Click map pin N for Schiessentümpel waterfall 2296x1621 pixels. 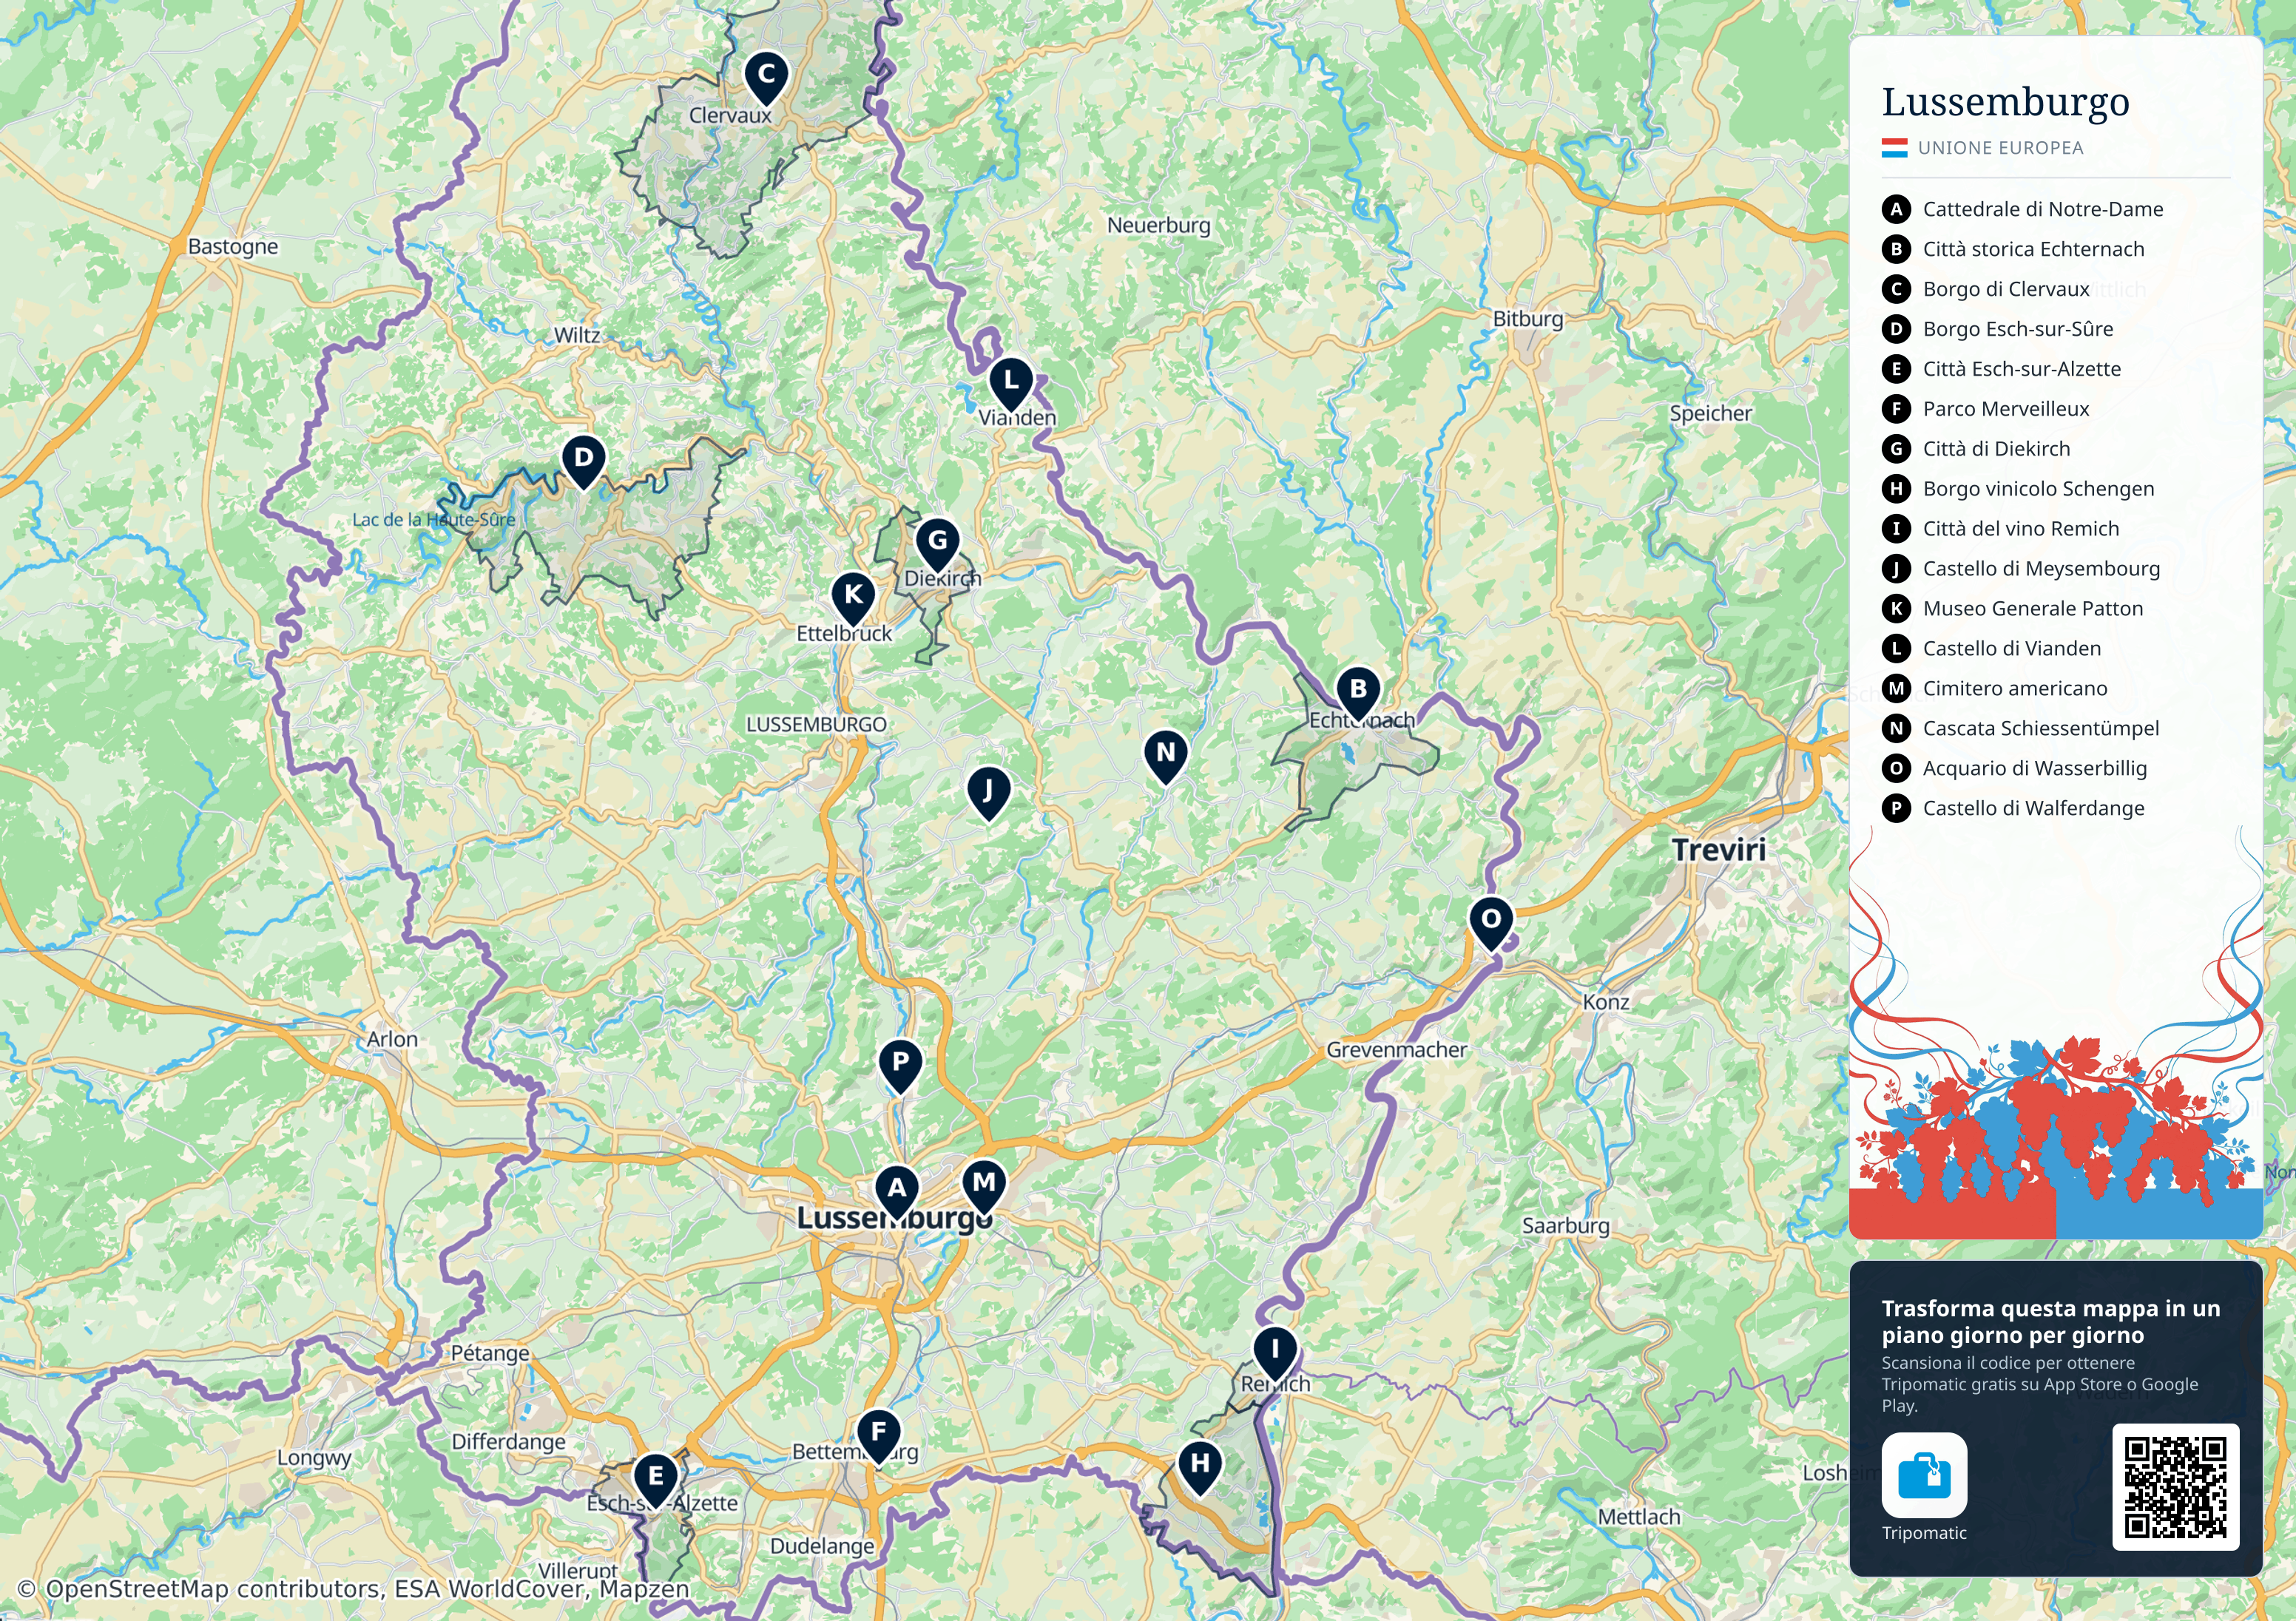[1165, 754]
